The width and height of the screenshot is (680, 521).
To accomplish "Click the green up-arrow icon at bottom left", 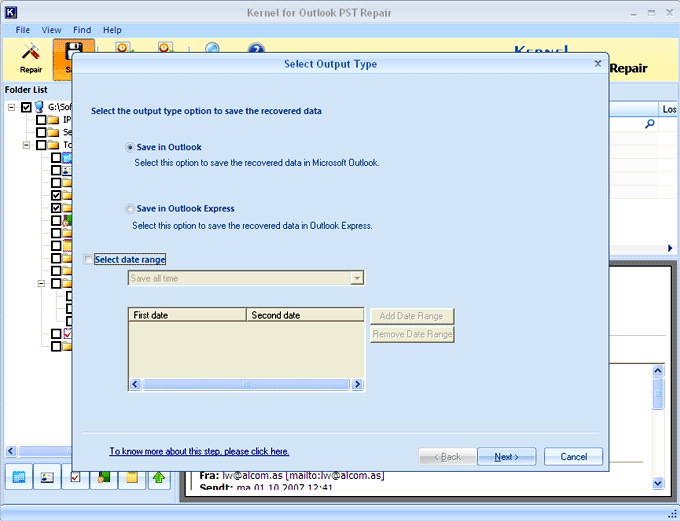I will coord(159,477).
